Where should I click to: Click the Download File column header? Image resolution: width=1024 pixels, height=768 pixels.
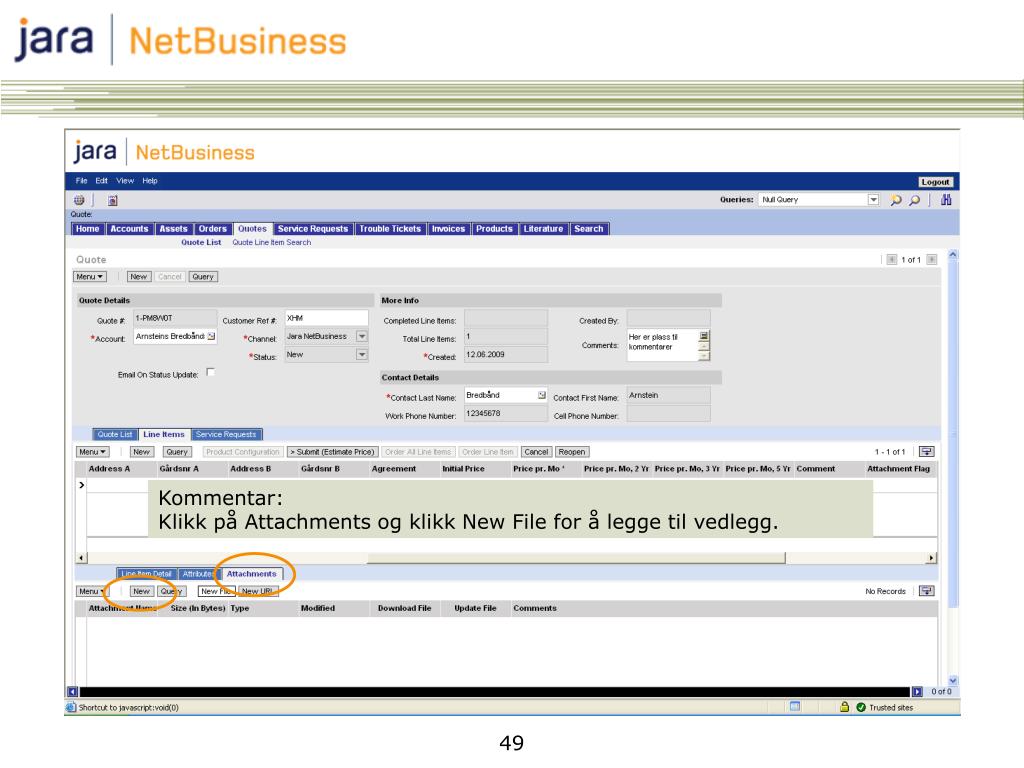[404, 609]
